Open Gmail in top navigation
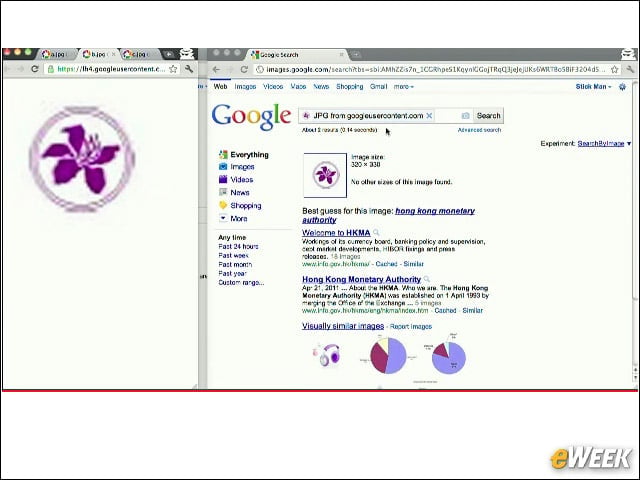 (x=378, y=87)
